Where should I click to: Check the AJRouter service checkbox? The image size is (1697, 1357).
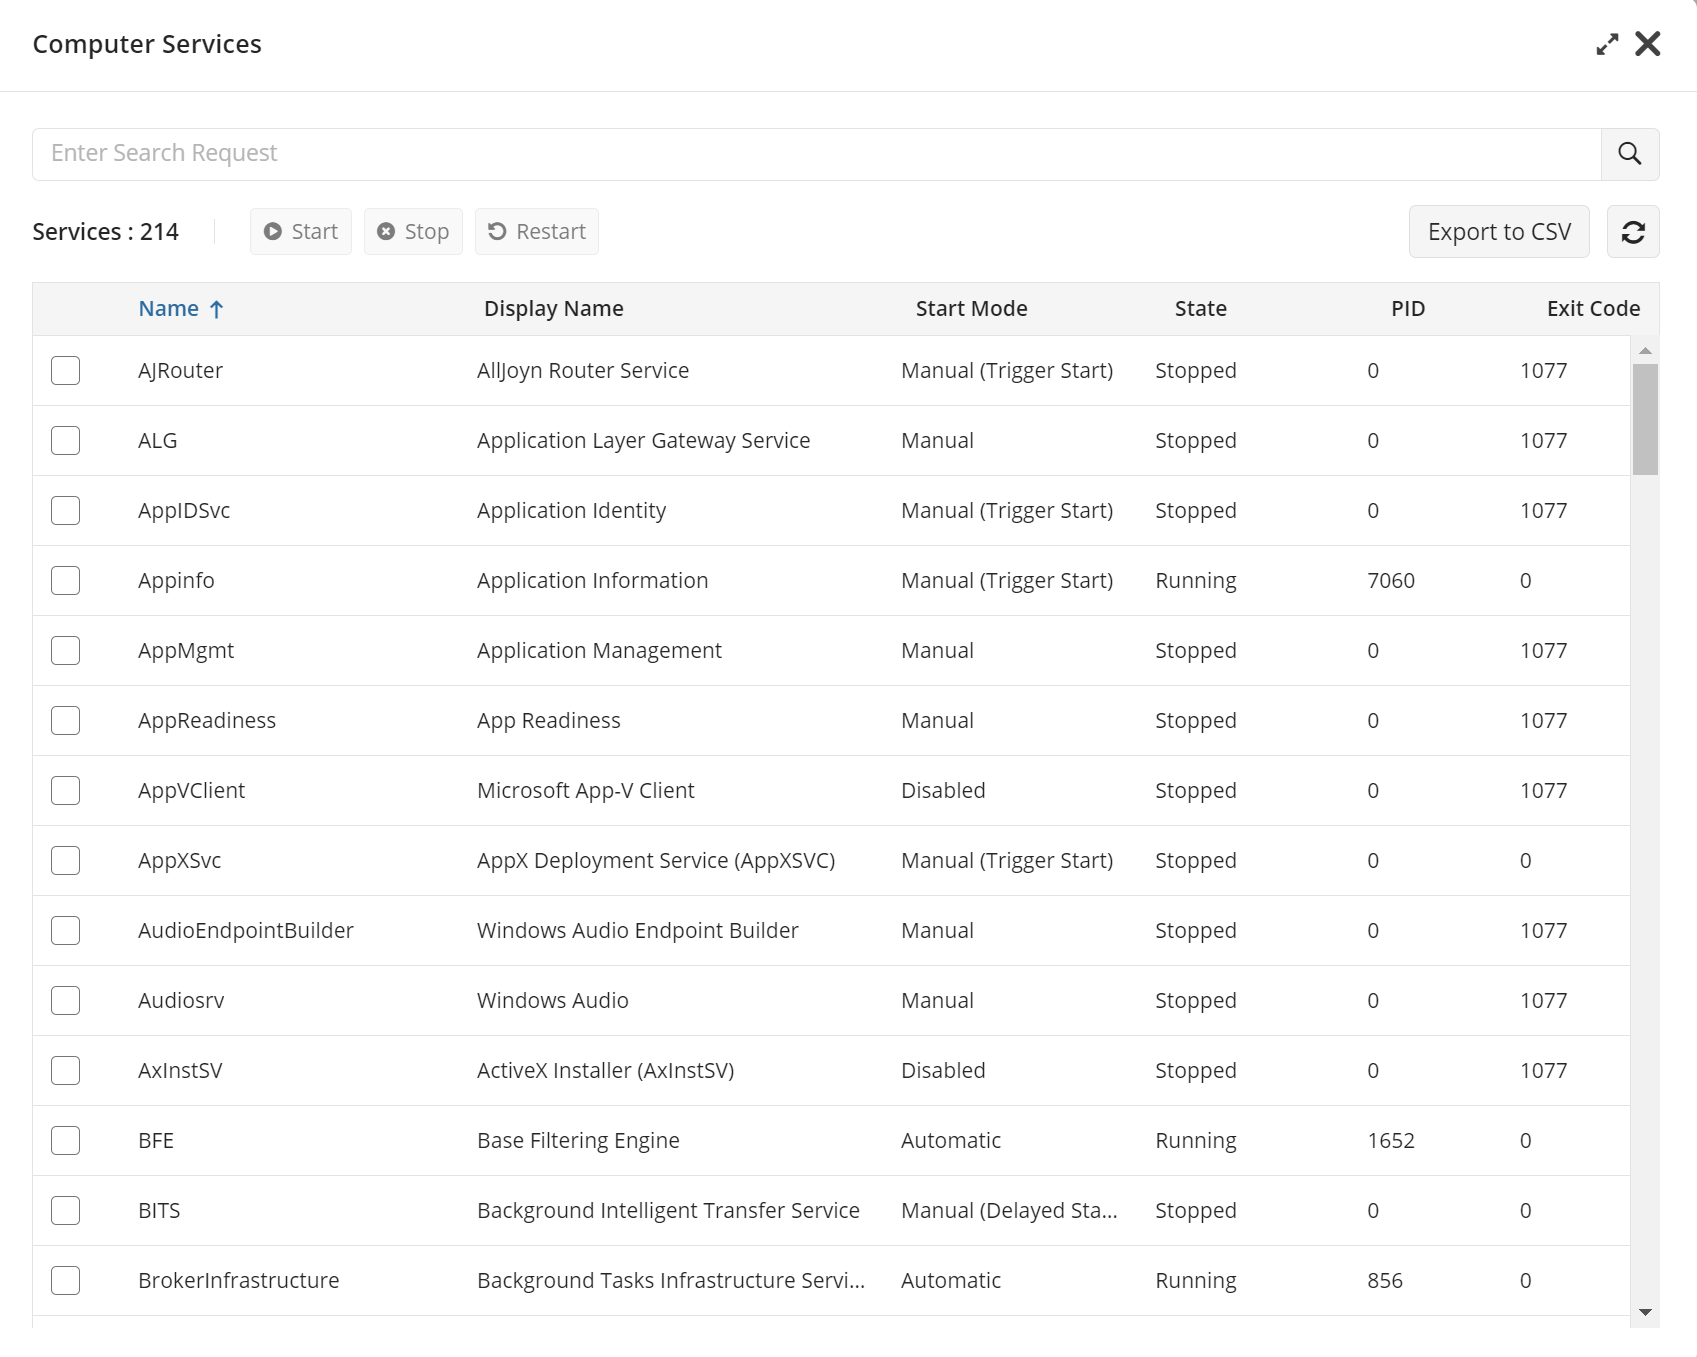click(66, 371)
